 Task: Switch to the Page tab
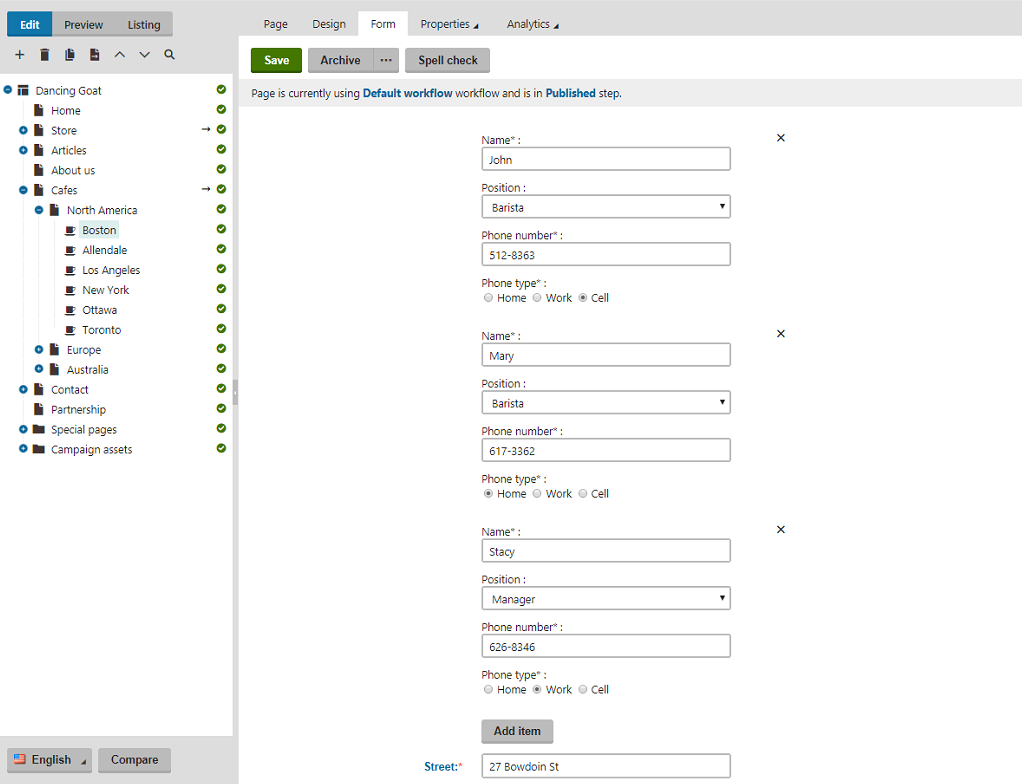[276, 24]
